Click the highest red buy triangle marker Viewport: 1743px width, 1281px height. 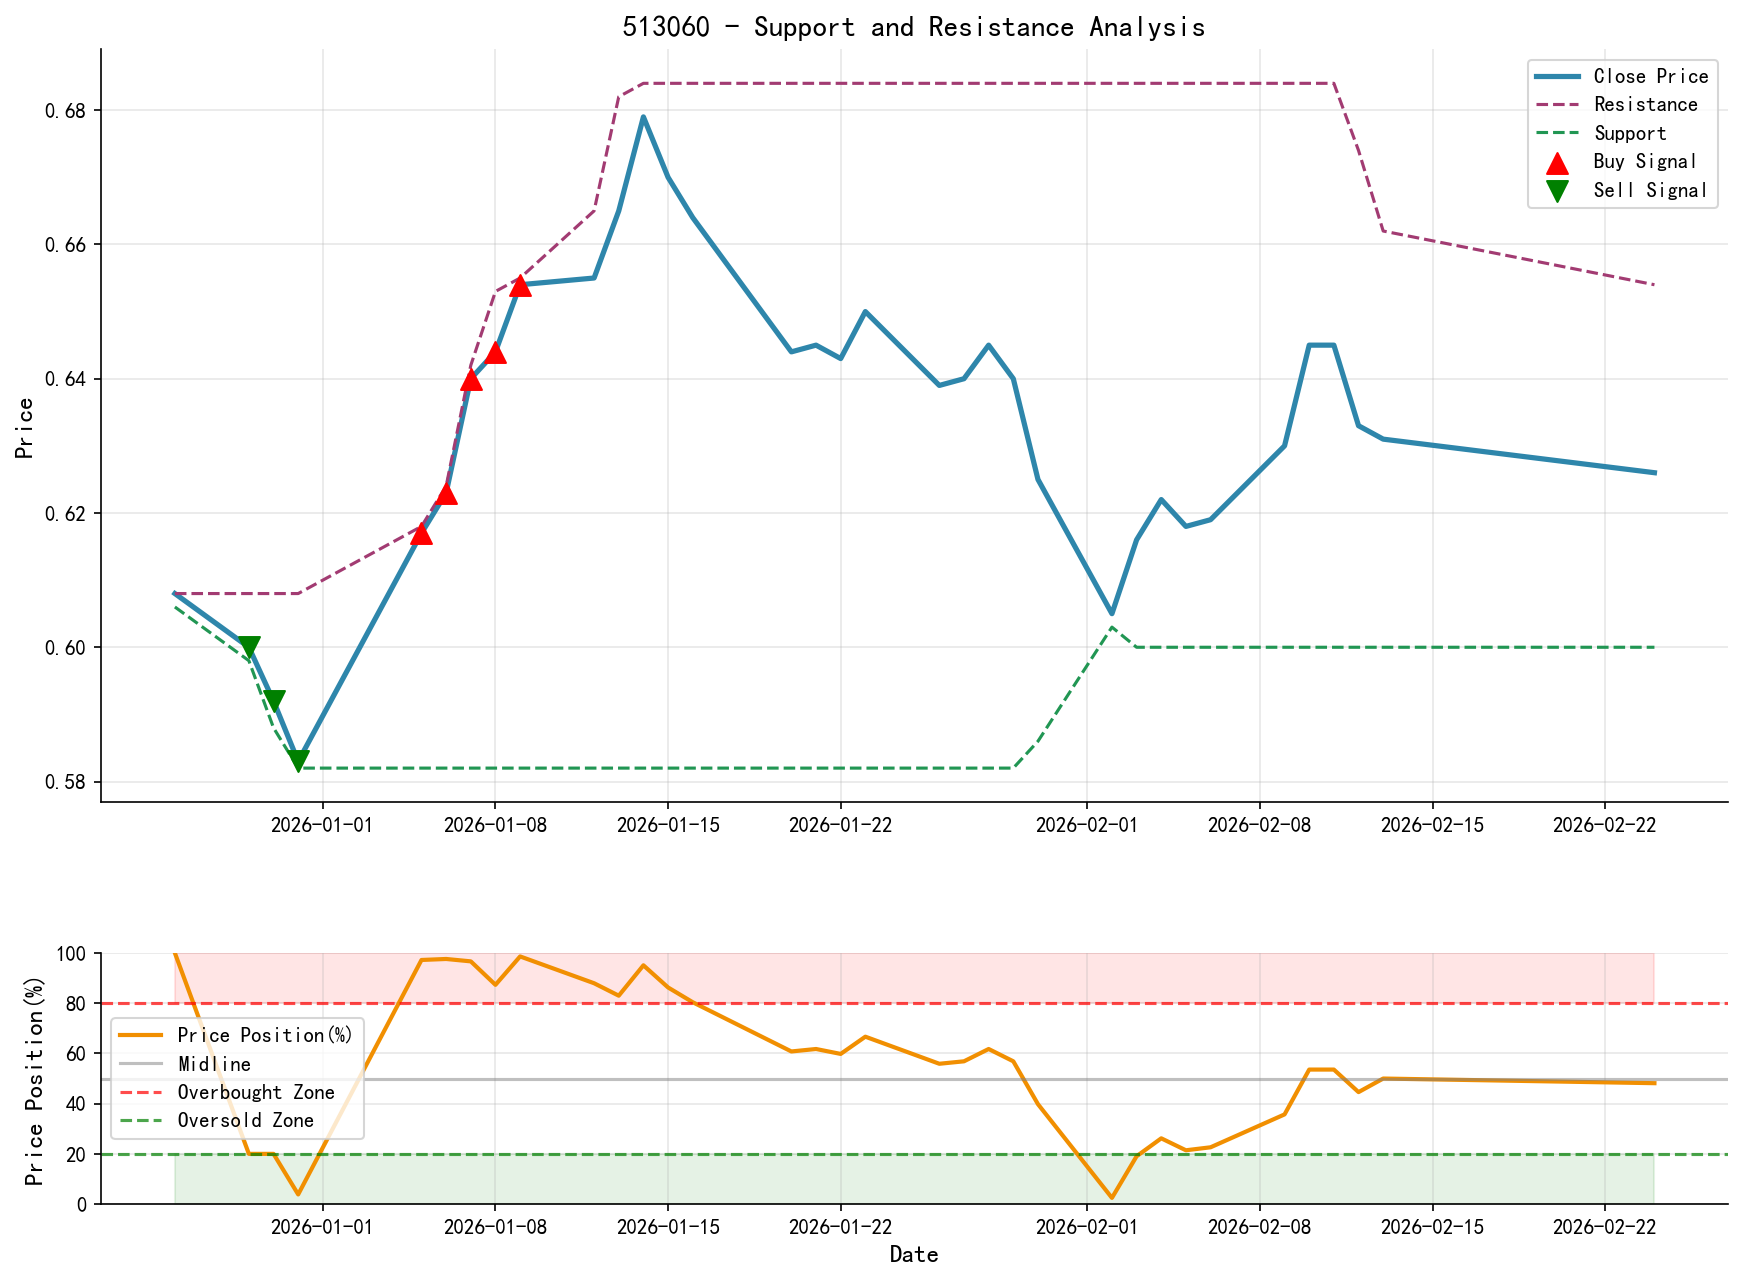click(x=521, y=287)
